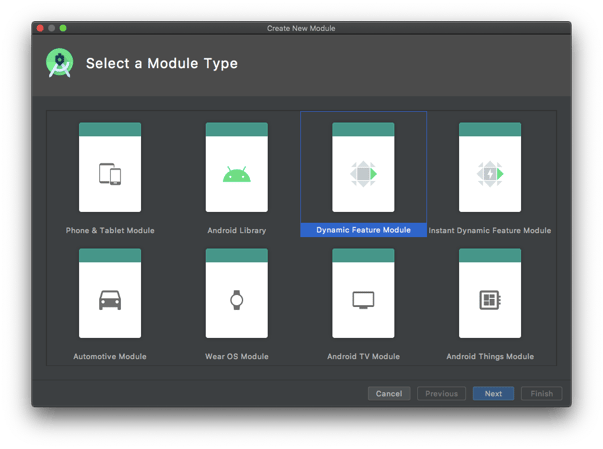Click the Wear OS Module label

click(x=236, y=356)
